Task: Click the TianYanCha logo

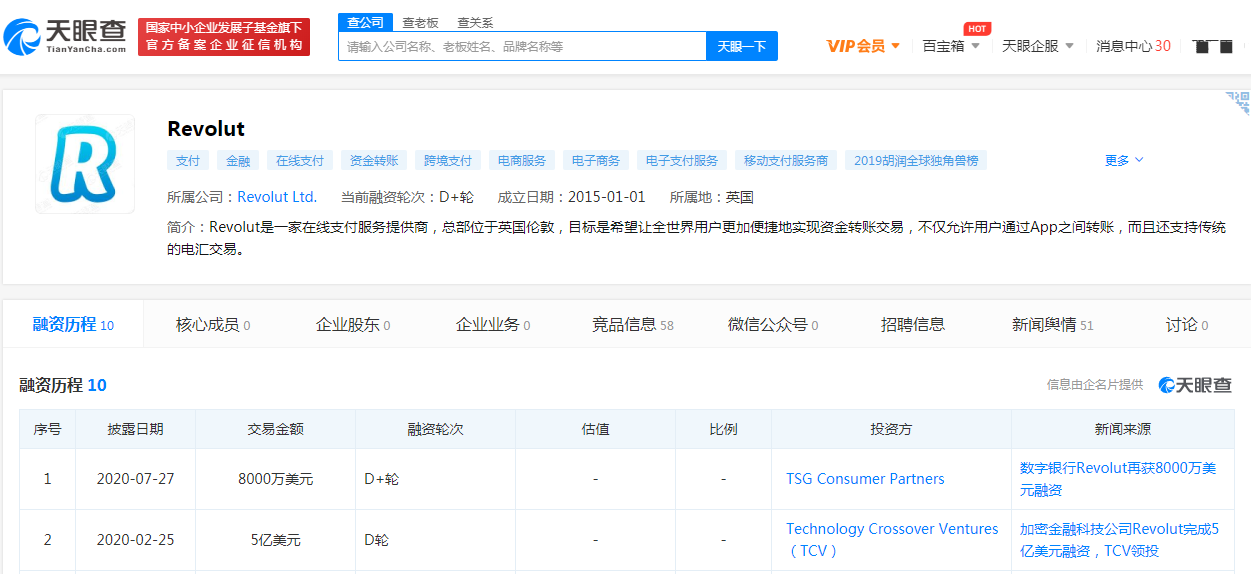Action: [66, 36]
